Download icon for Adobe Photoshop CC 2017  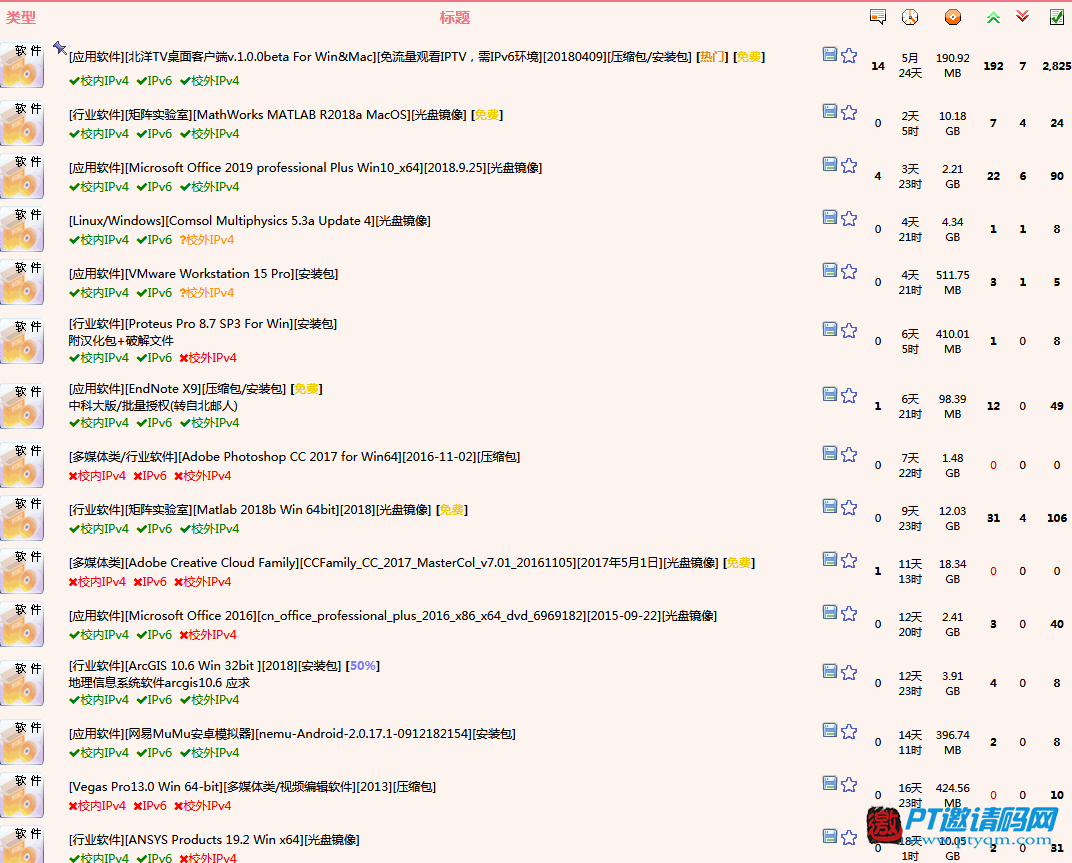[829, 453]
